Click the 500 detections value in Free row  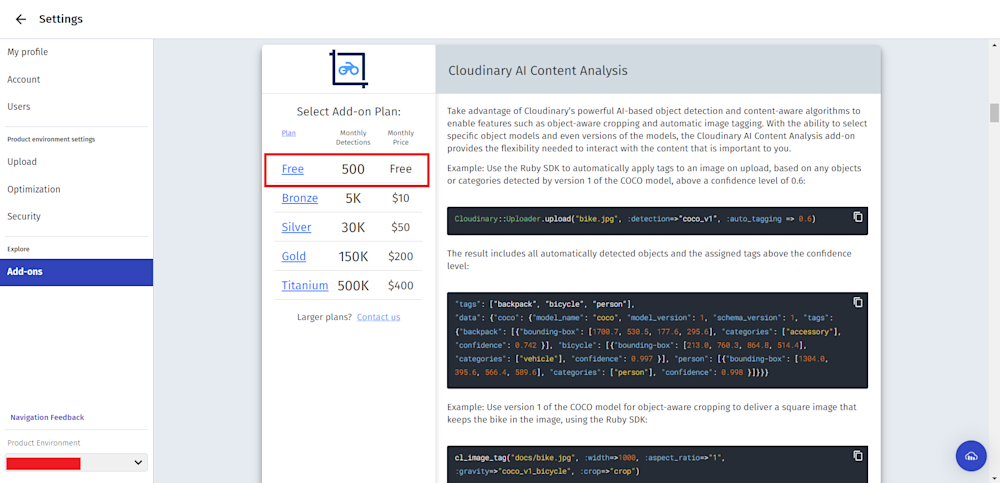pyautogui.click(x=353, y=169)
